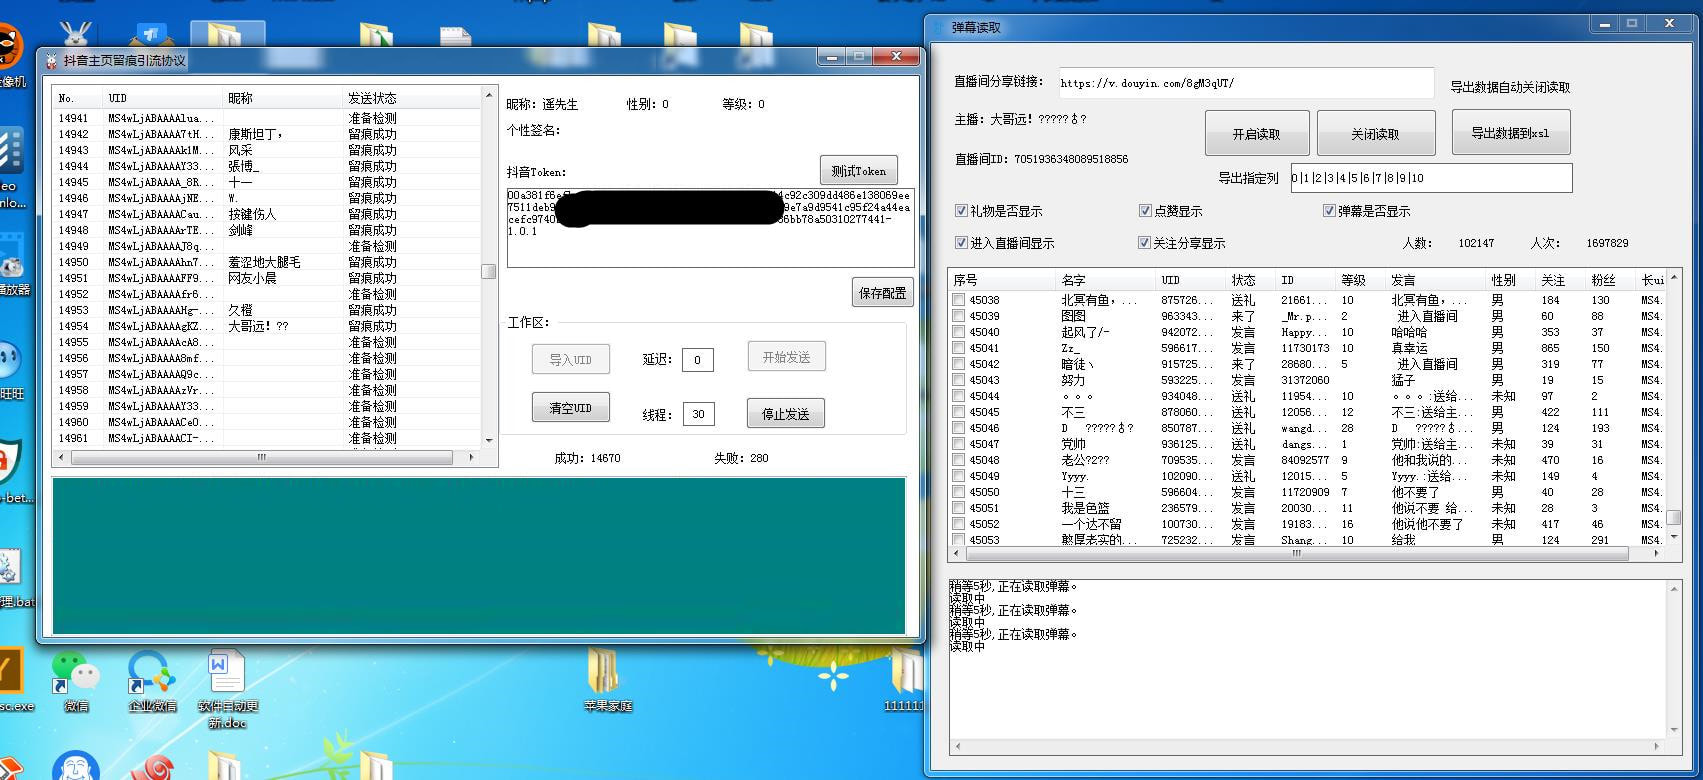The height and width of the screenshot is (780, 1703).
Task: Click the 发送状态 column header
Action: [x=411, y=98]
